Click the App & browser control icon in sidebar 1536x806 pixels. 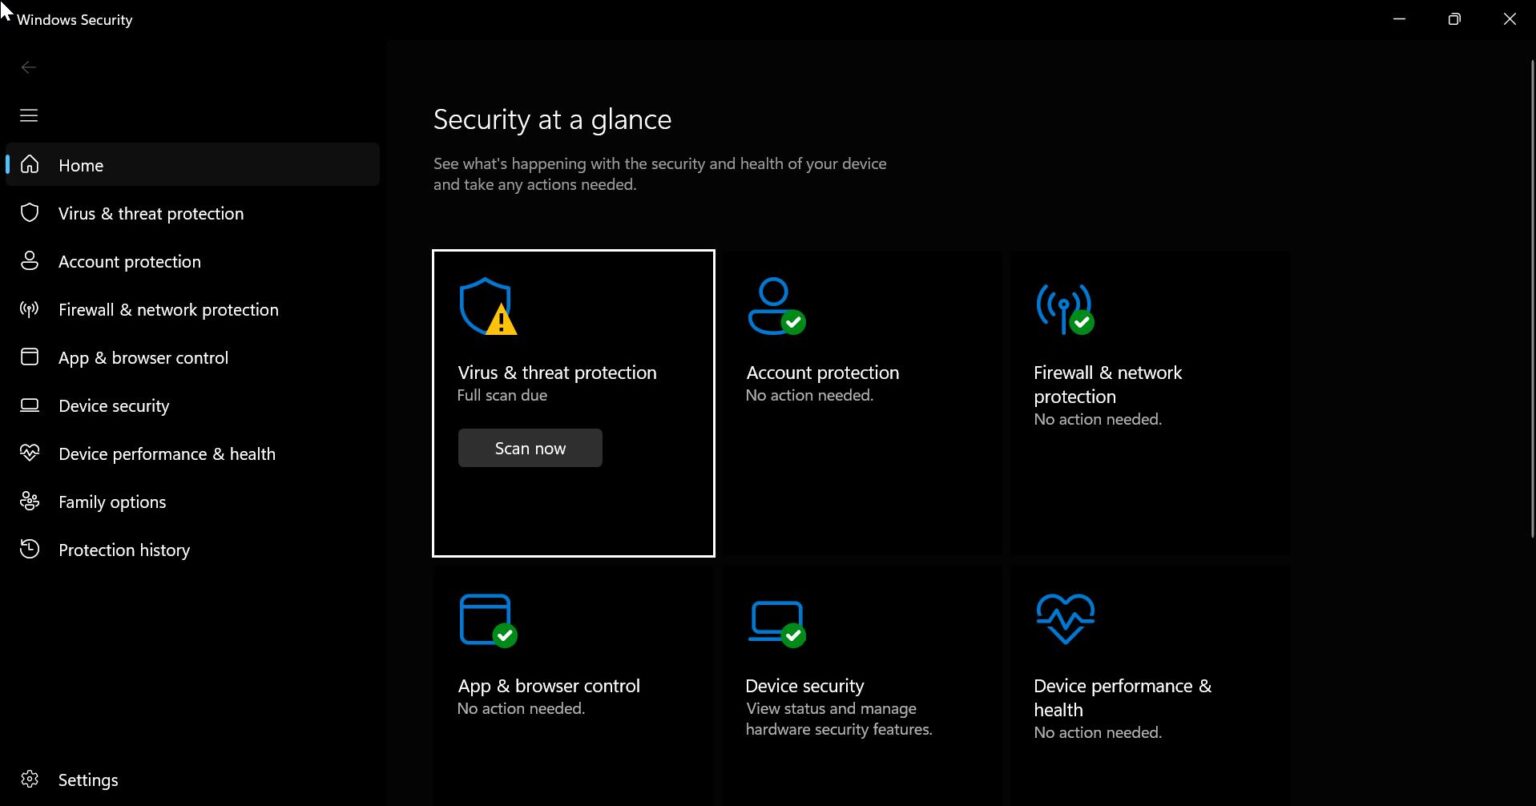click(29, 357)
